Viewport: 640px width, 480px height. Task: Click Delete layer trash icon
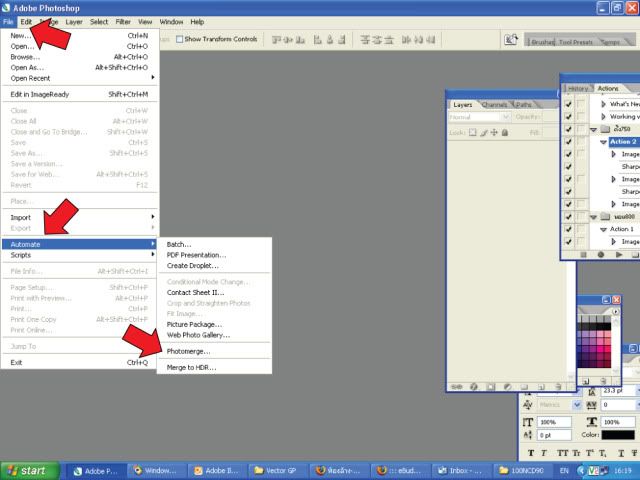click(558, 386)
